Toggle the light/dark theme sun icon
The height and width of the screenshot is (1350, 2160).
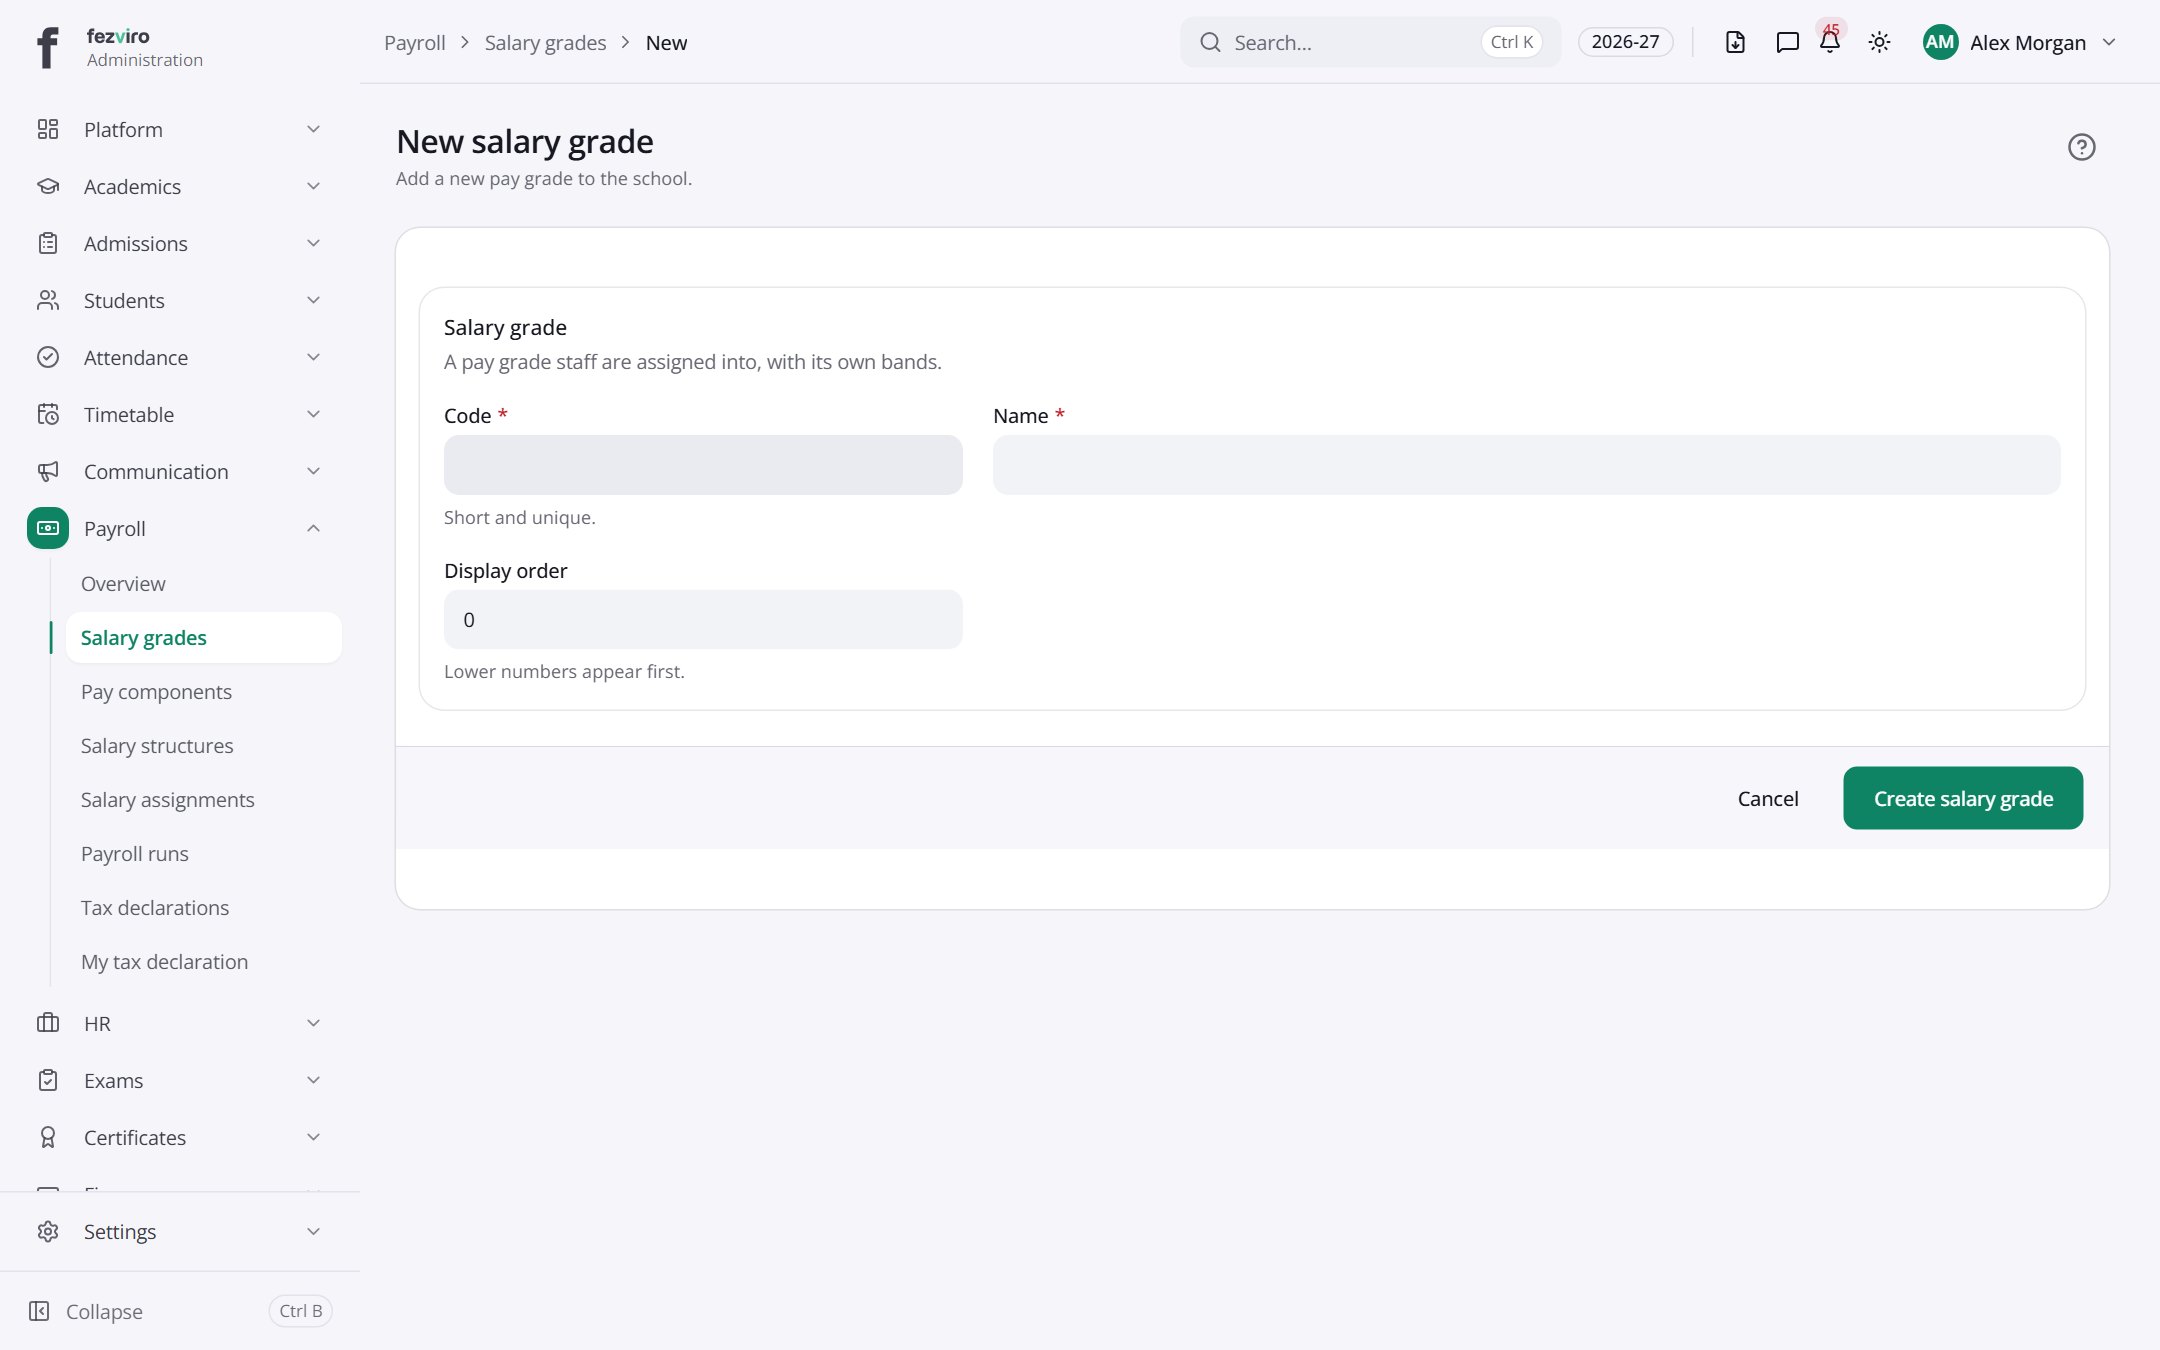pyautogui.click(x=1879, y=42)
